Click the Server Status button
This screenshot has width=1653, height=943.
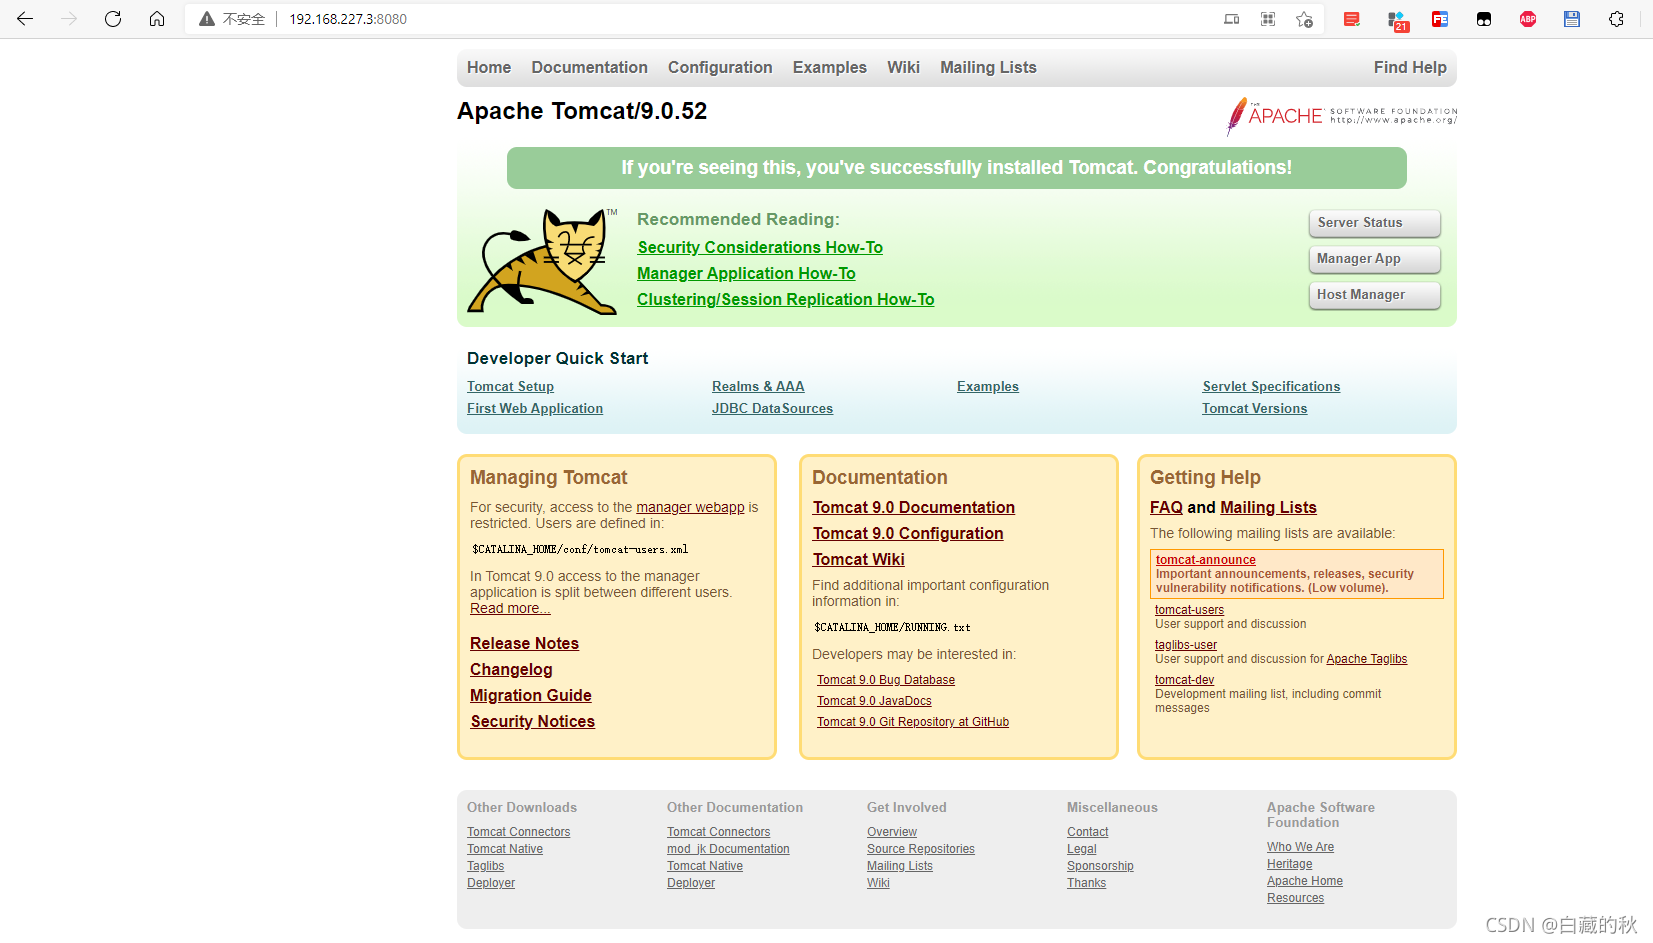click(x=1374, y=223)
